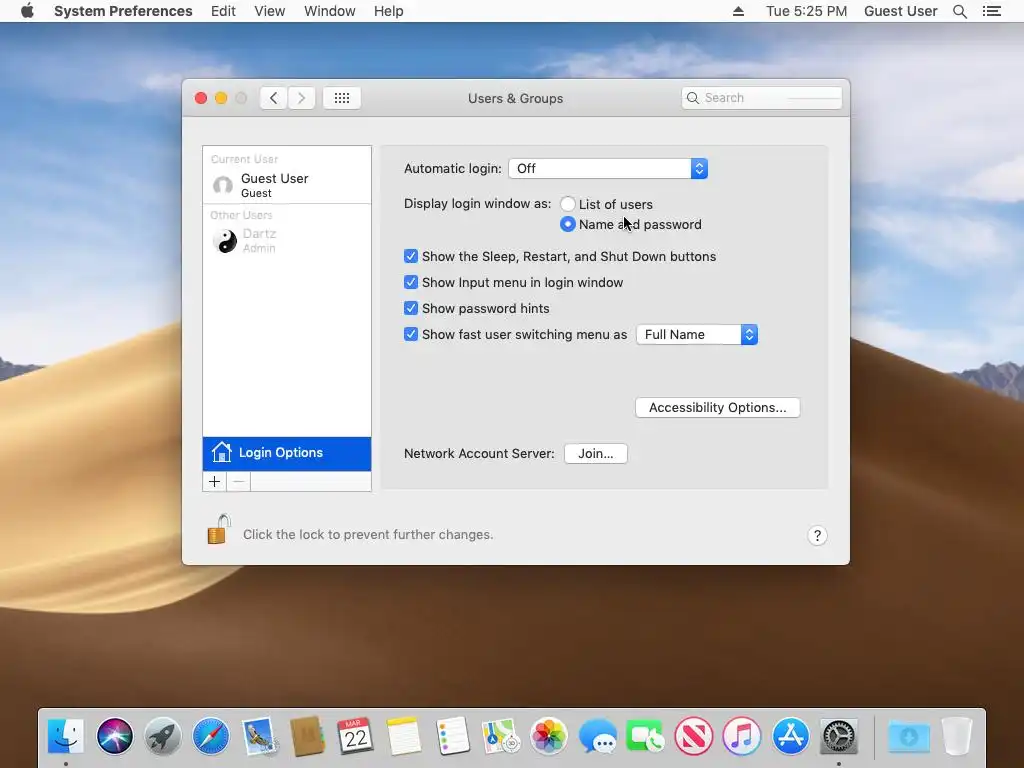Image resolution: width=1024 pixels, height=768 pixels.
Task: Open Photos app in Dock
Action: tap(549, 736)
